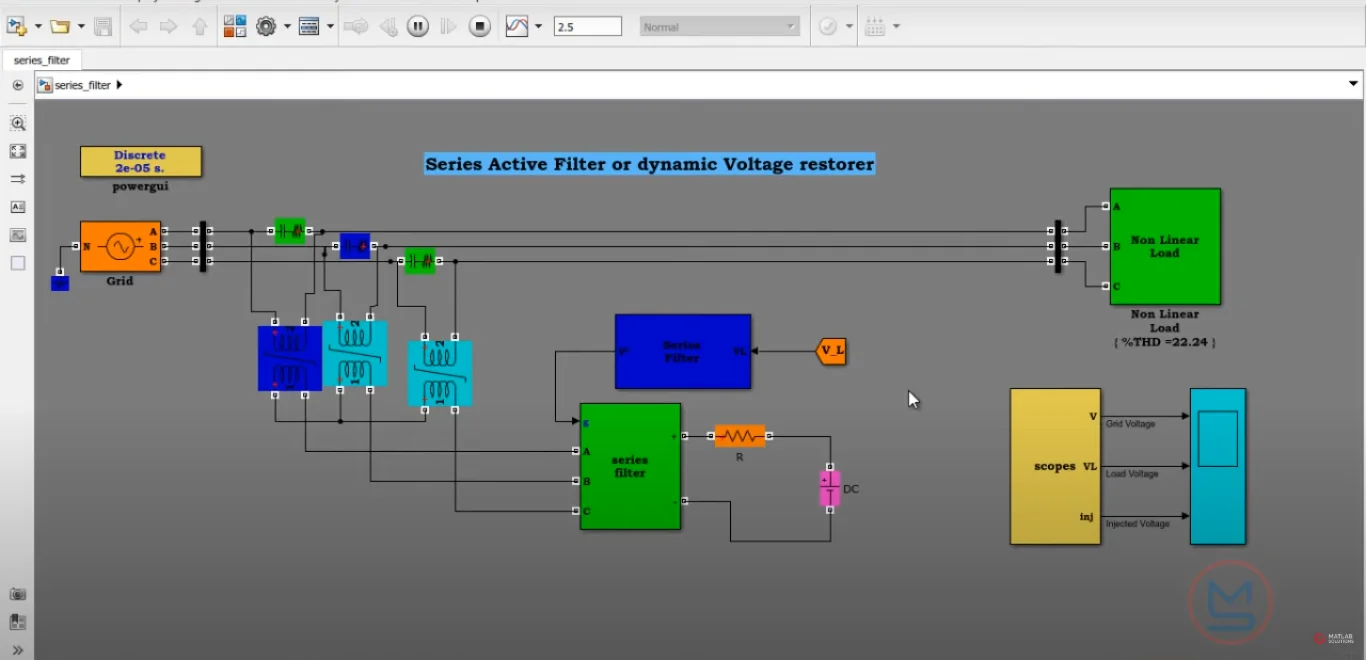Click the series_filter breadcrumb
Viewport: 1366px width, 660px height.
coord(82,86)
